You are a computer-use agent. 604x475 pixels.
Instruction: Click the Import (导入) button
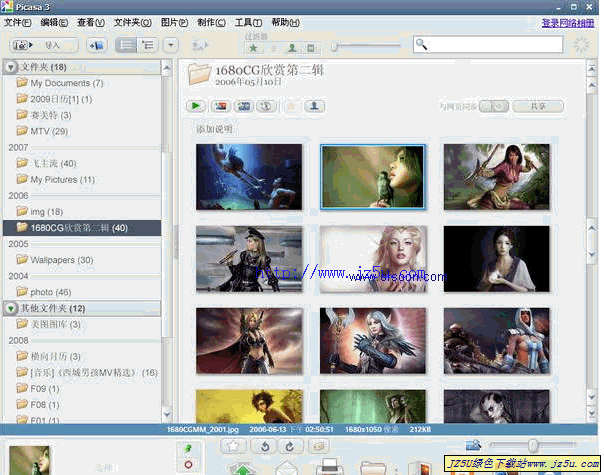click(44, 45)
